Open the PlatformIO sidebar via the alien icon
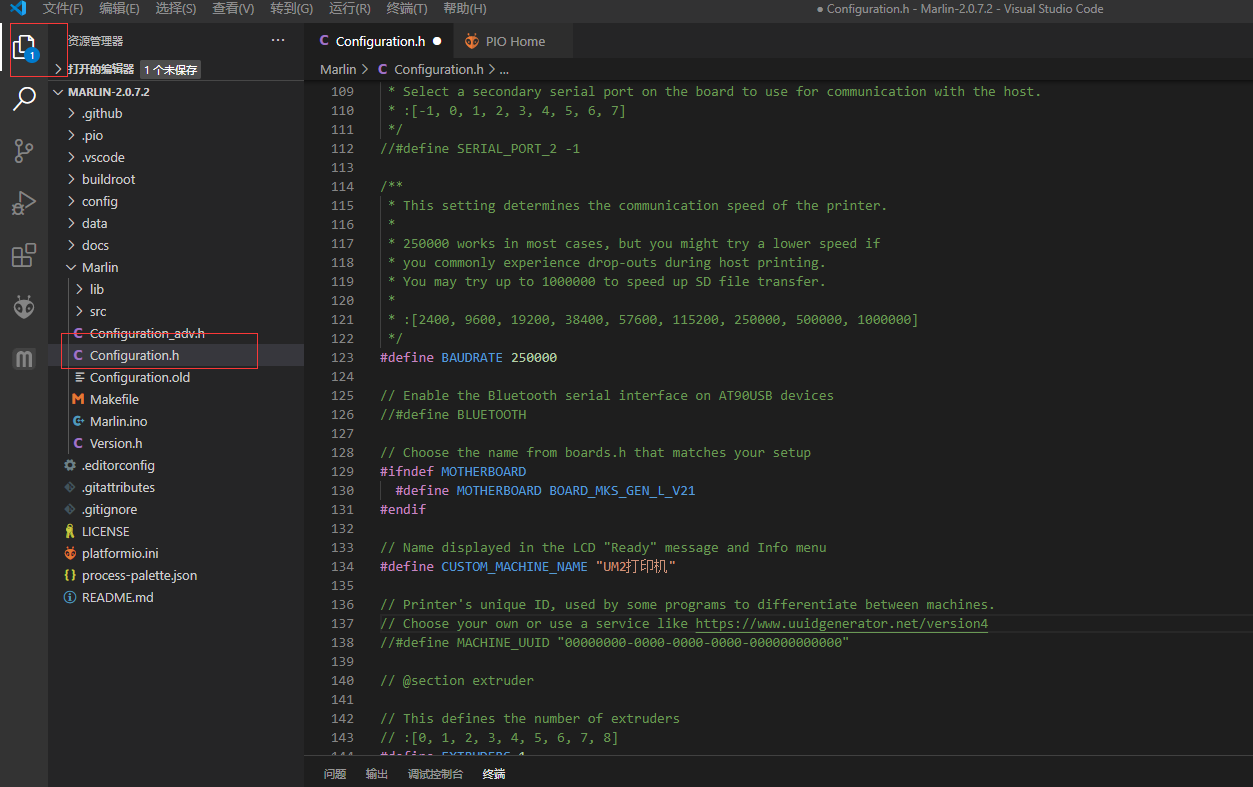Viewport: 1253px width, 787px height. [24, 306]
